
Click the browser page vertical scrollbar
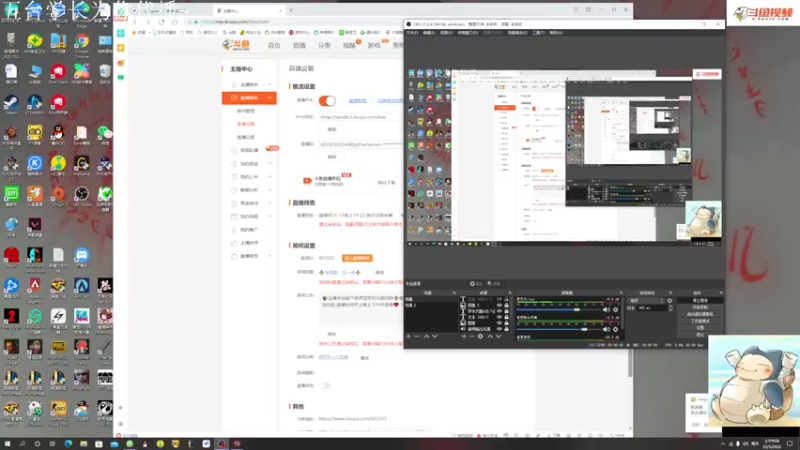click(x=631, y=362)
